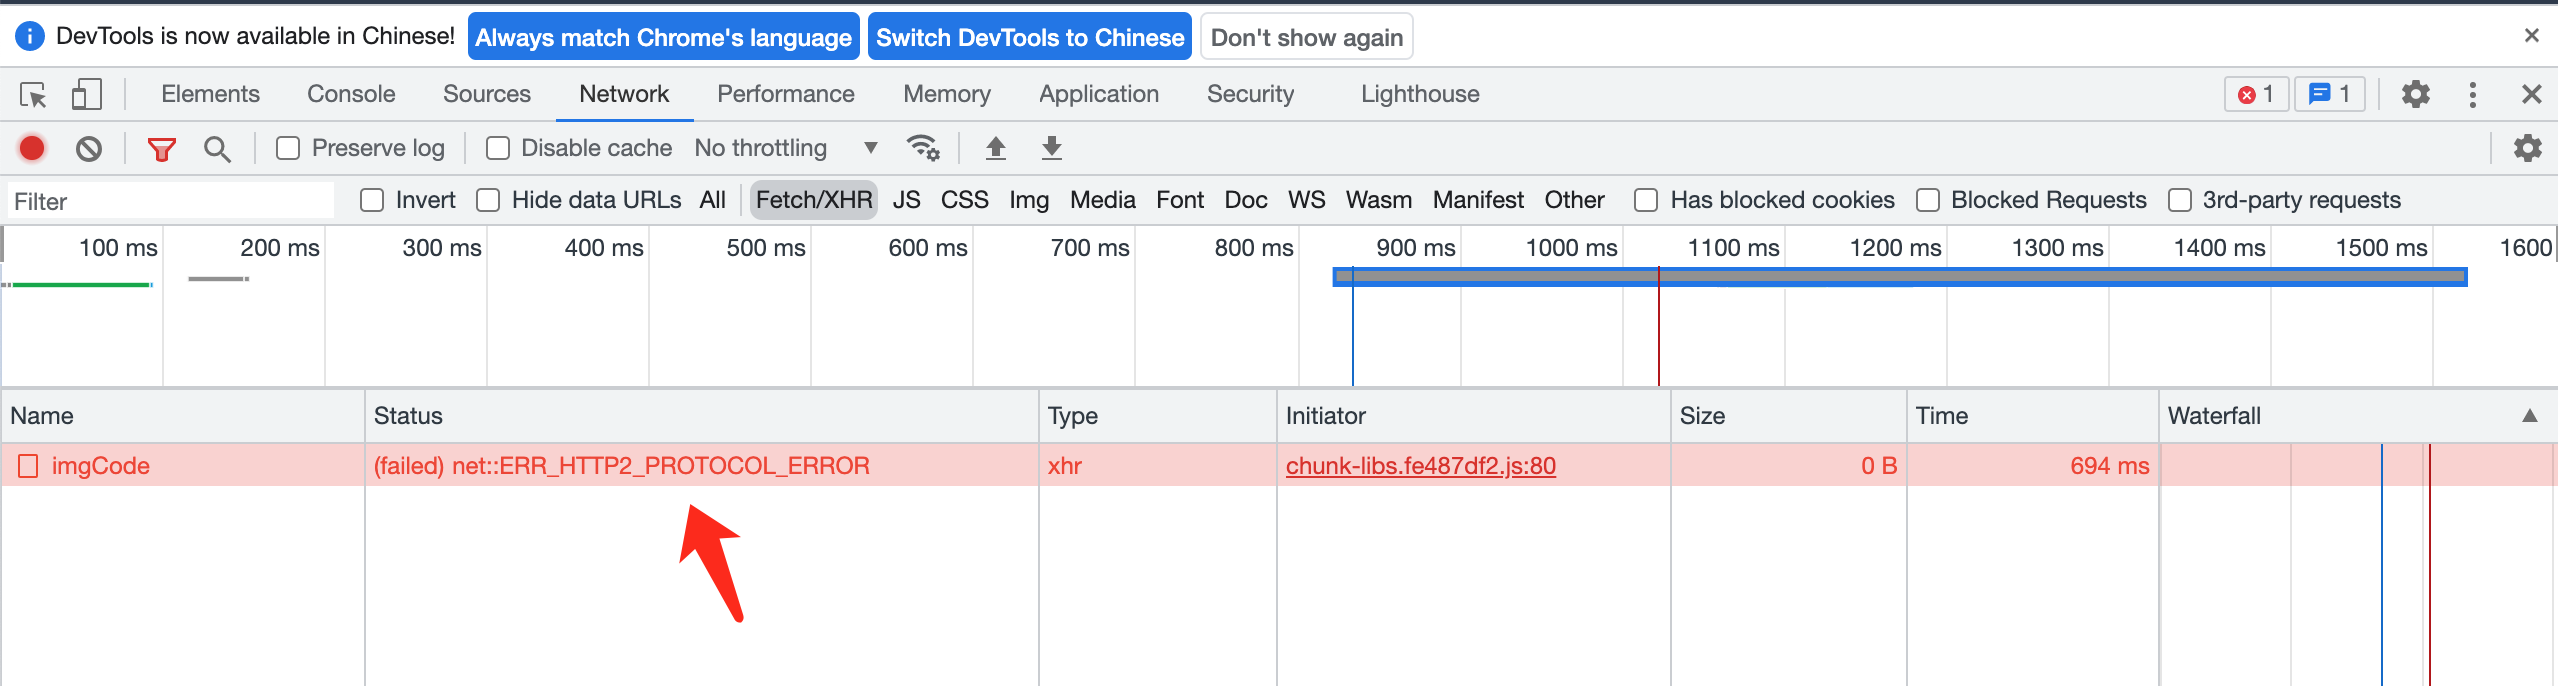
Task: Stop recording network log
Action: [x=32, y=149]
